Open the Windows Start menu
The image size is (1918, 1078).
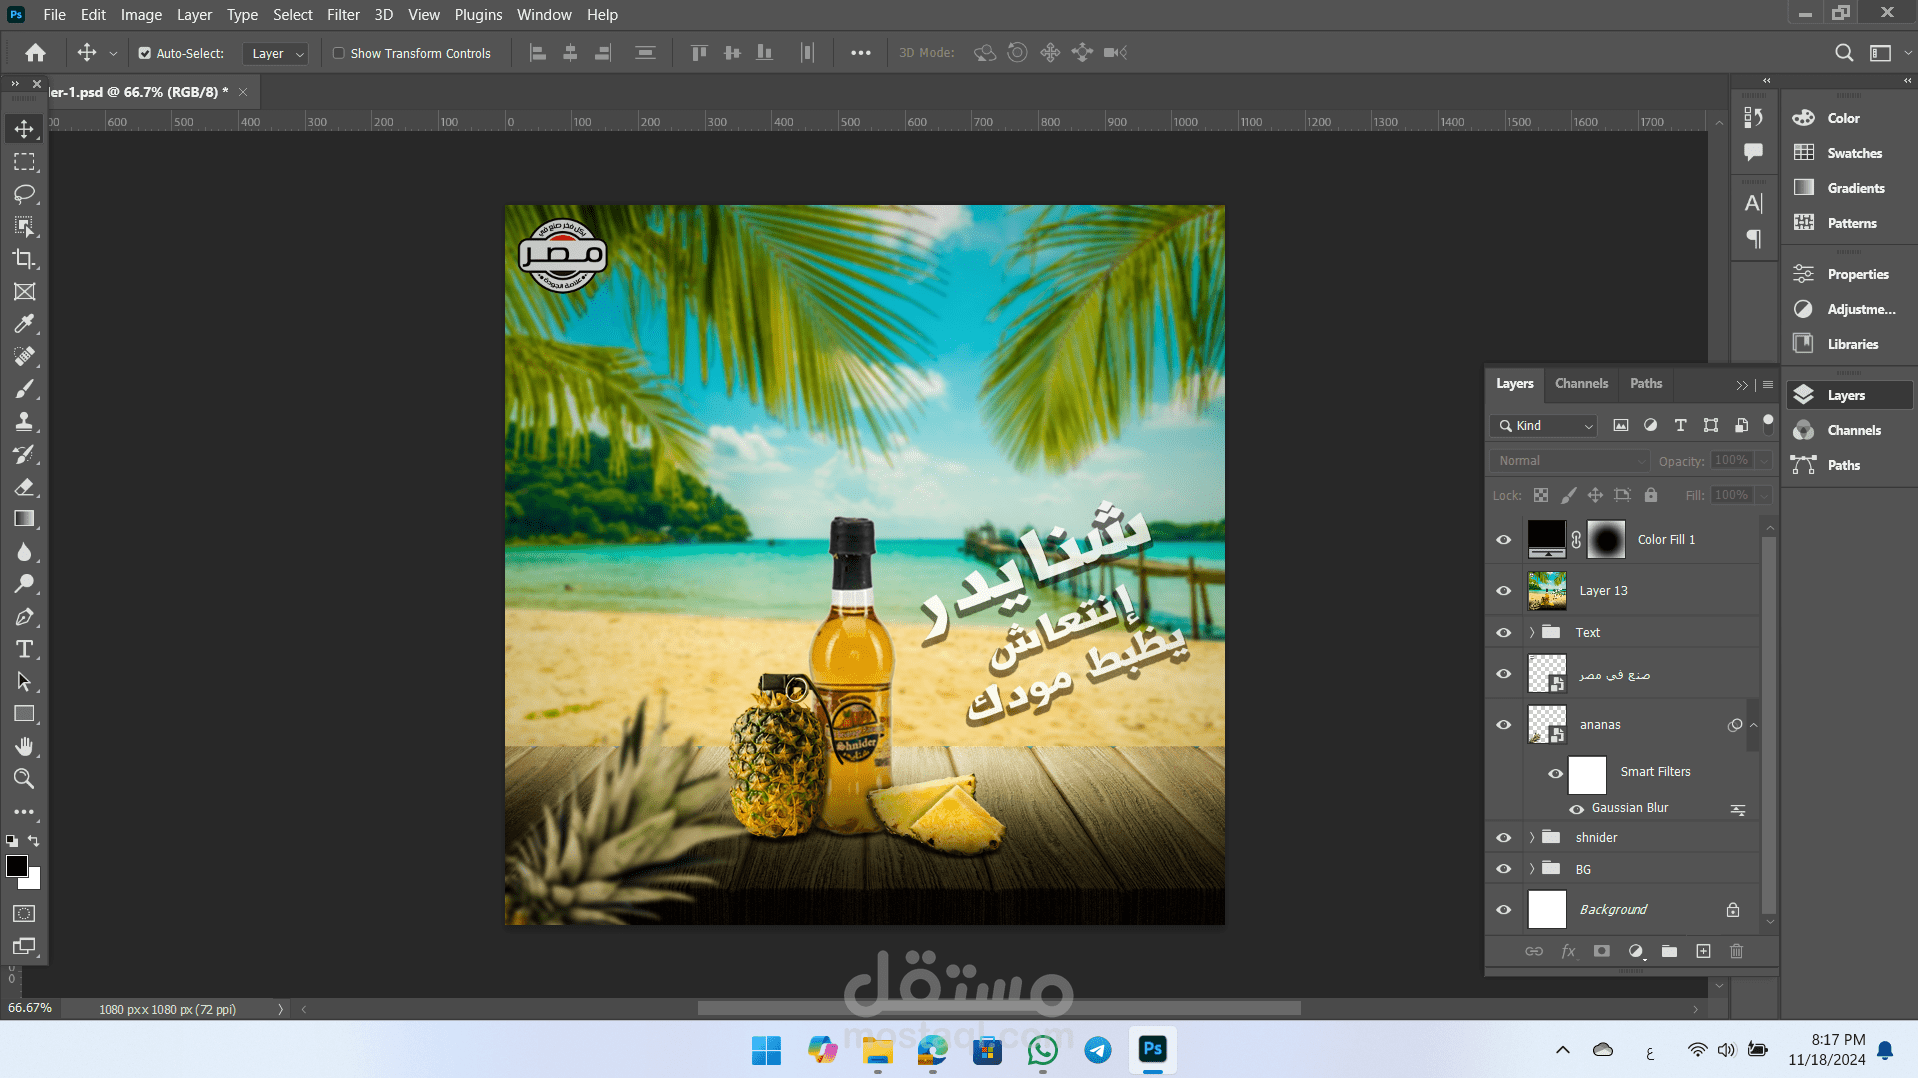(767, 1049)
